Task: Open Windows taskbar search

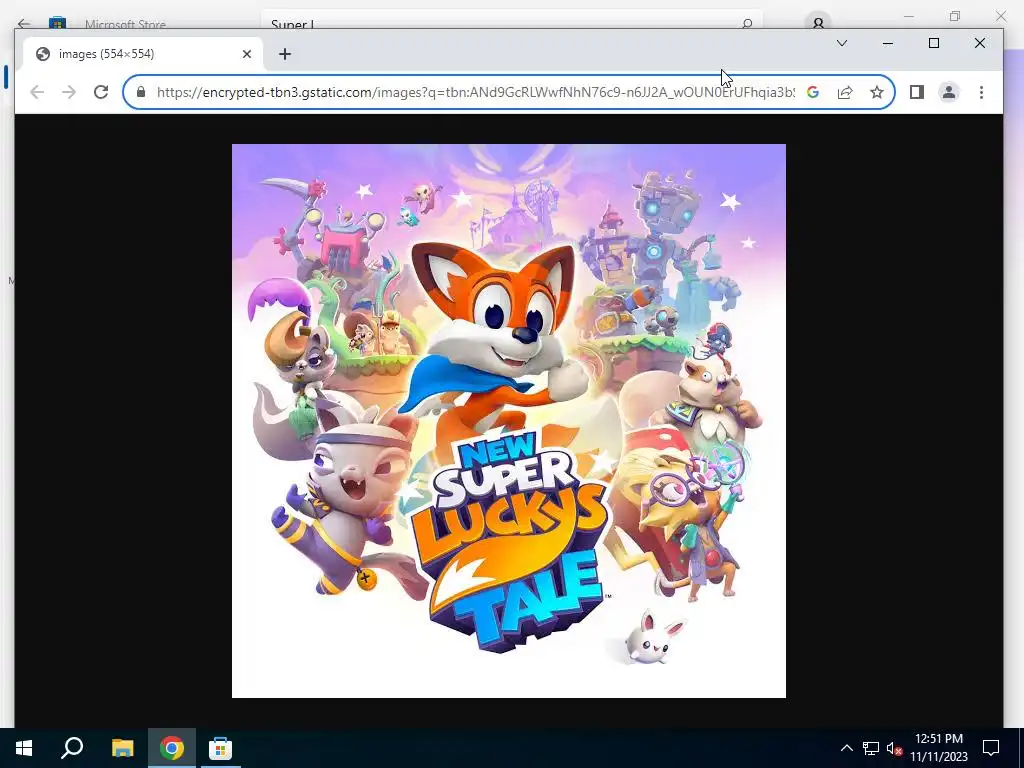Action: pos(72,748)
